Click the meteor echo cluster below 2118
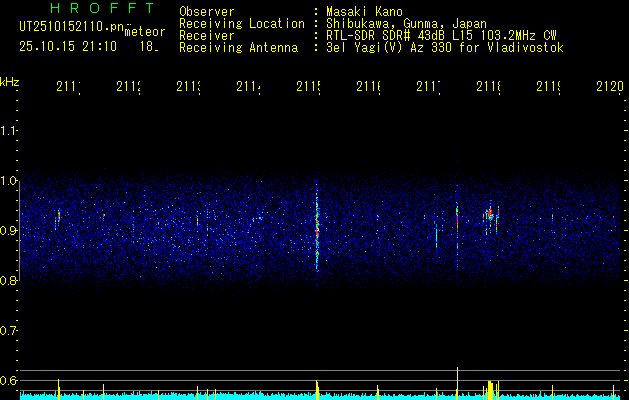629x400 pixels. click(x=491, y=219)
